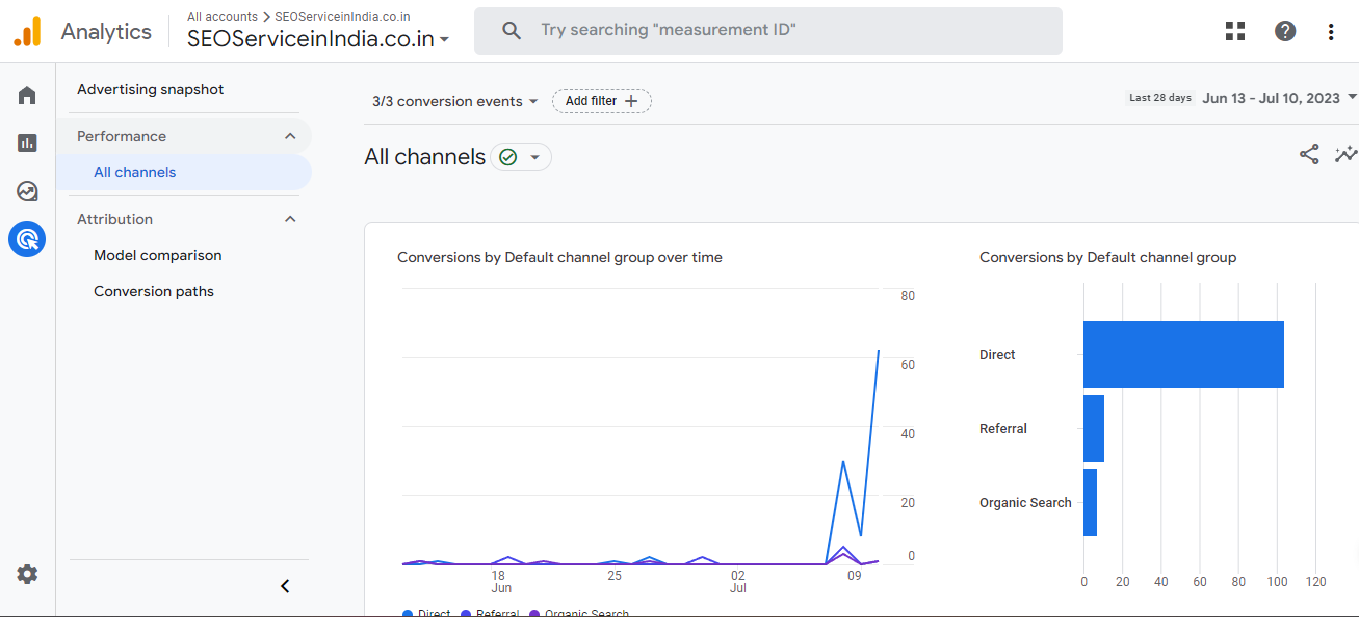Open Admin settings gear icon
Screen dimensions: 1359x617
[27, 574]
